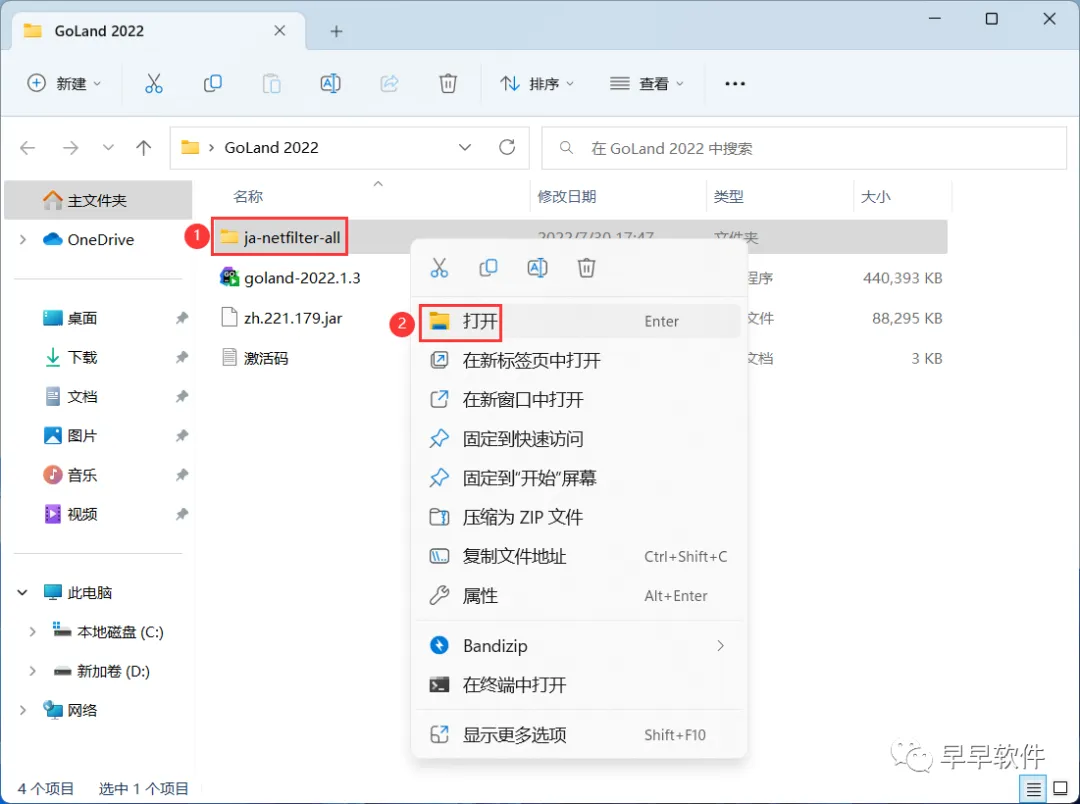Switch to details view icon in status bar
This screenshot has height=804, width=1080.
coord(1033,789)
